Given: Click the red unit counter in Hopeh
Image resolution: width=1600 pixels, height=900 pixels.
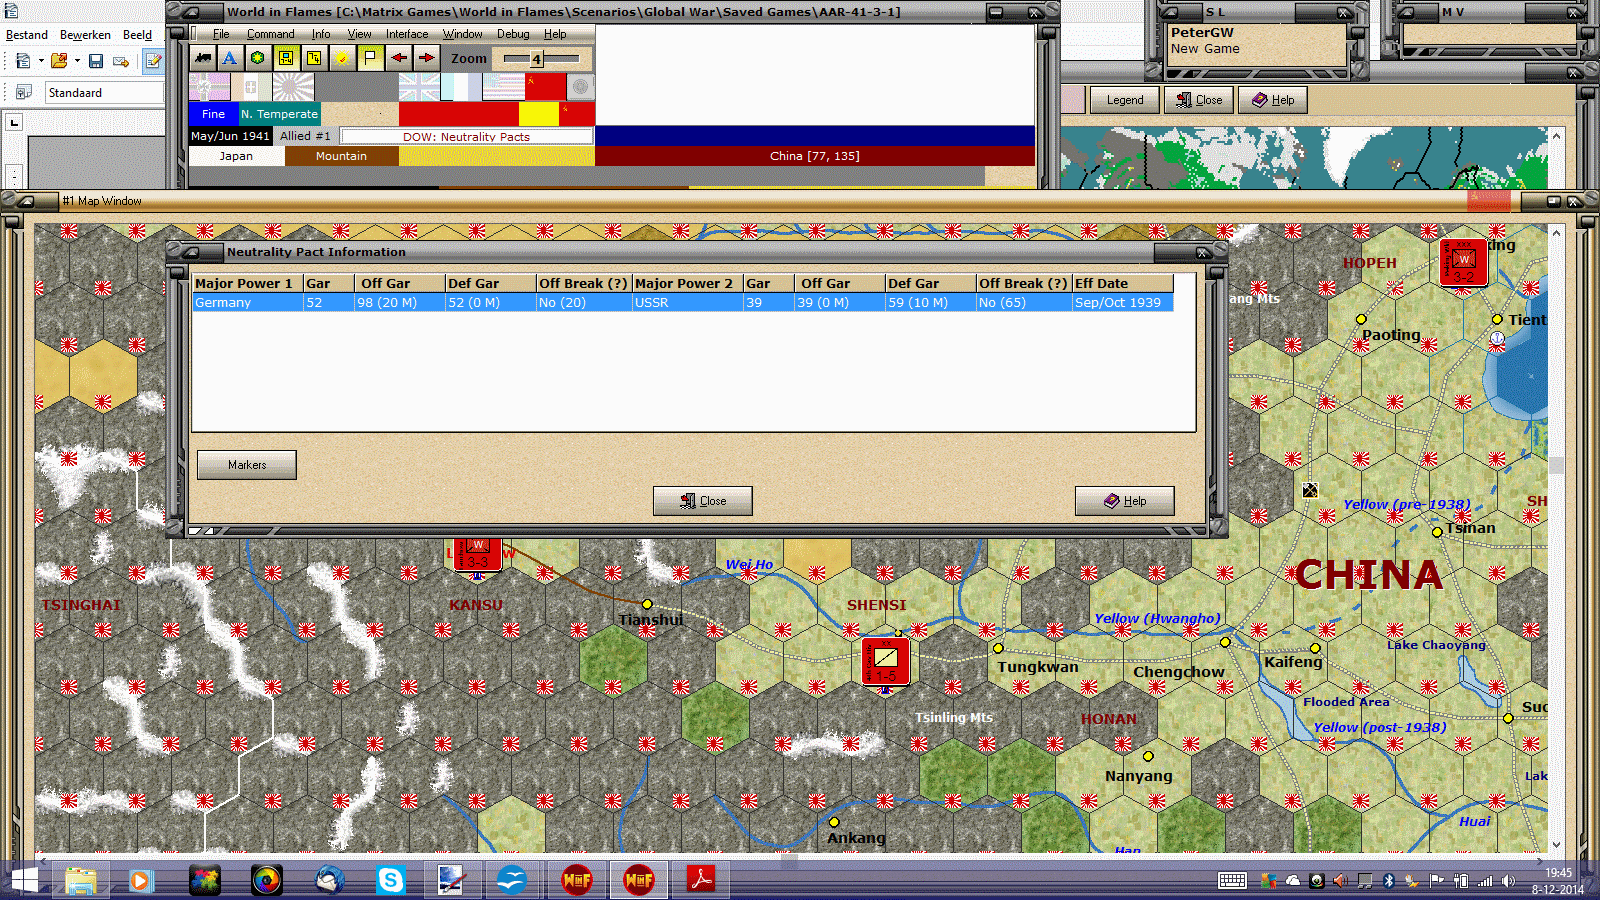Looking at the screenshot, I should [x=1463, y=261].
